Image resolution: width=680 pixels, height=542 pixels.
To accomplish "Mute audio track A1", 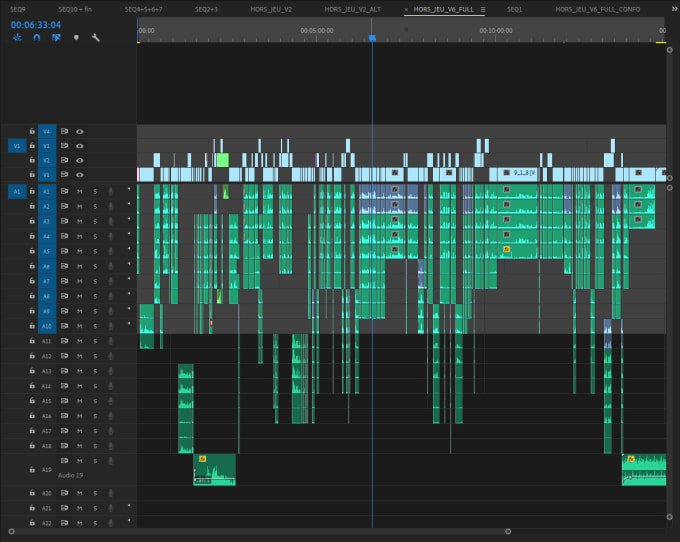I will 80,191.
